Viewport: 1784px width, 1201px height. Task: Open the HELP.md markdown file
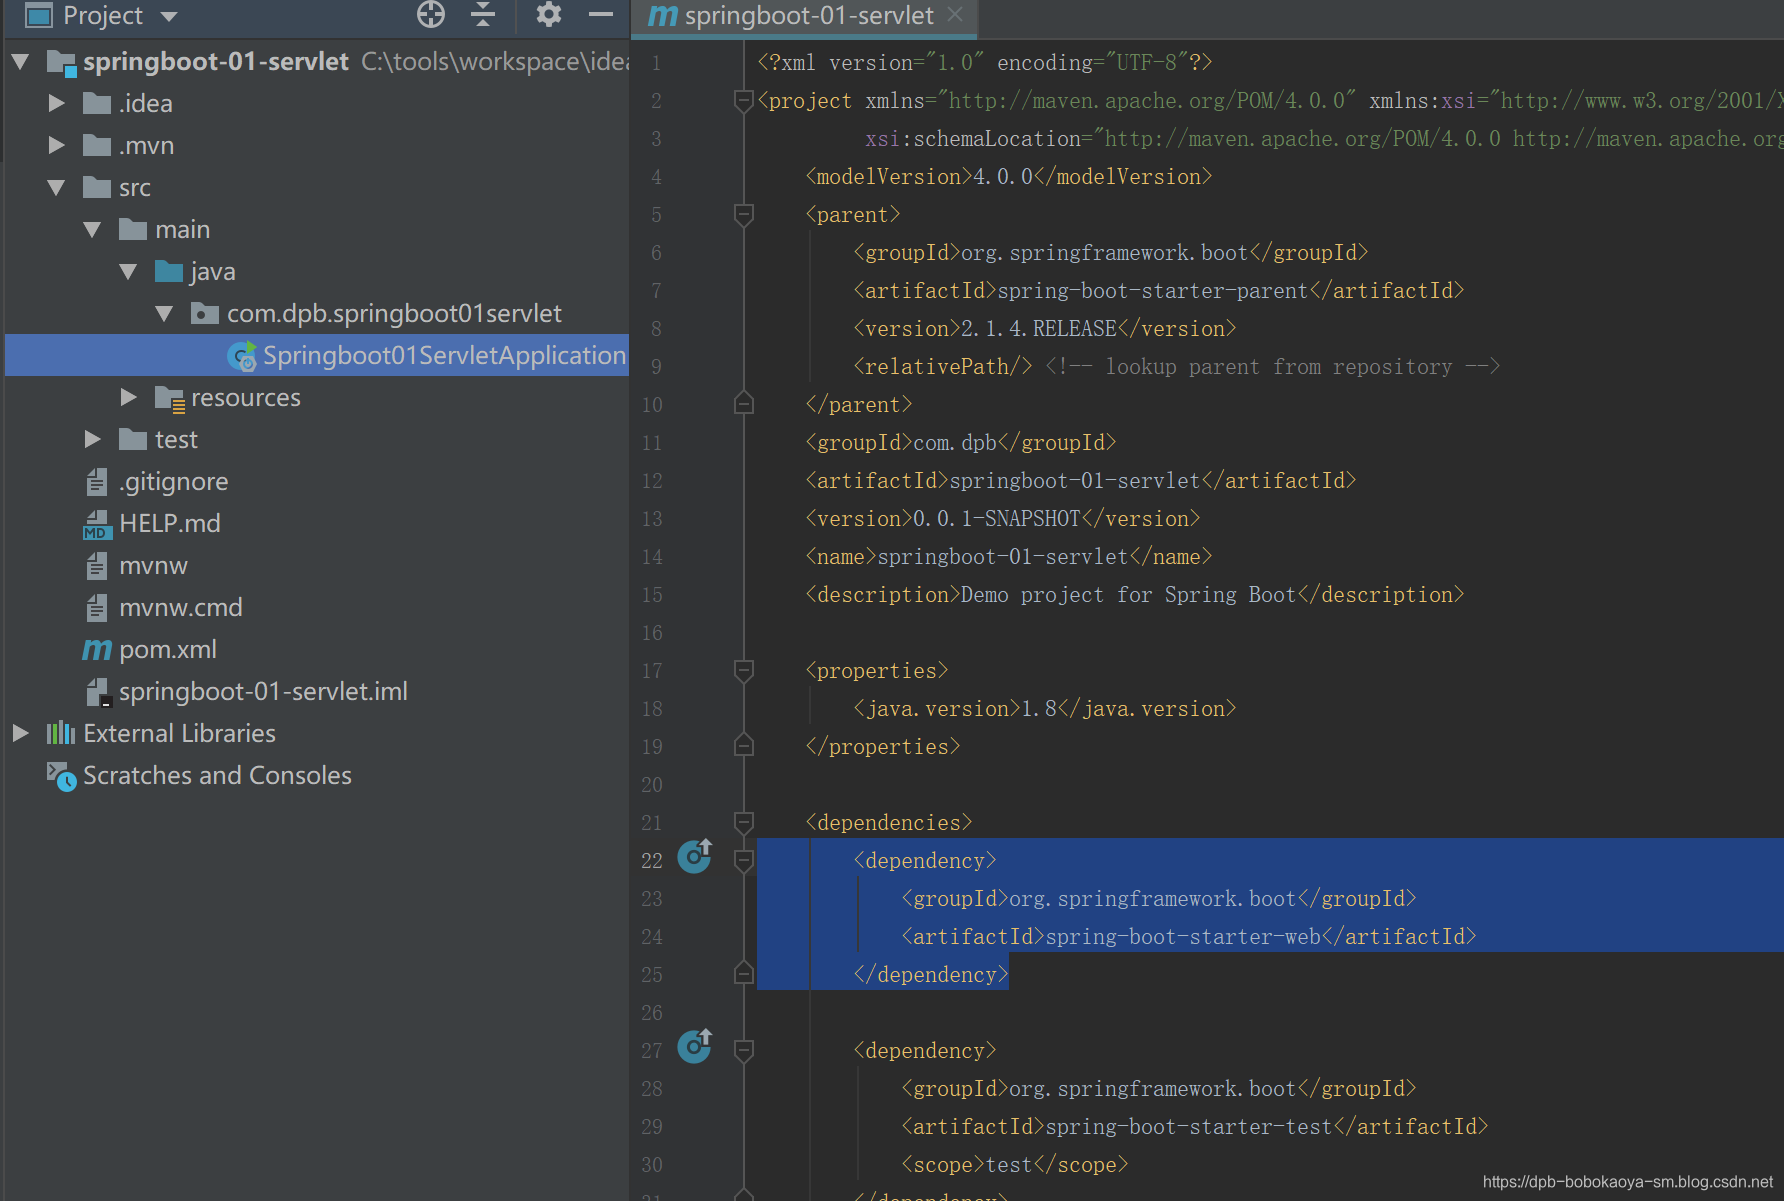point(169,524)
